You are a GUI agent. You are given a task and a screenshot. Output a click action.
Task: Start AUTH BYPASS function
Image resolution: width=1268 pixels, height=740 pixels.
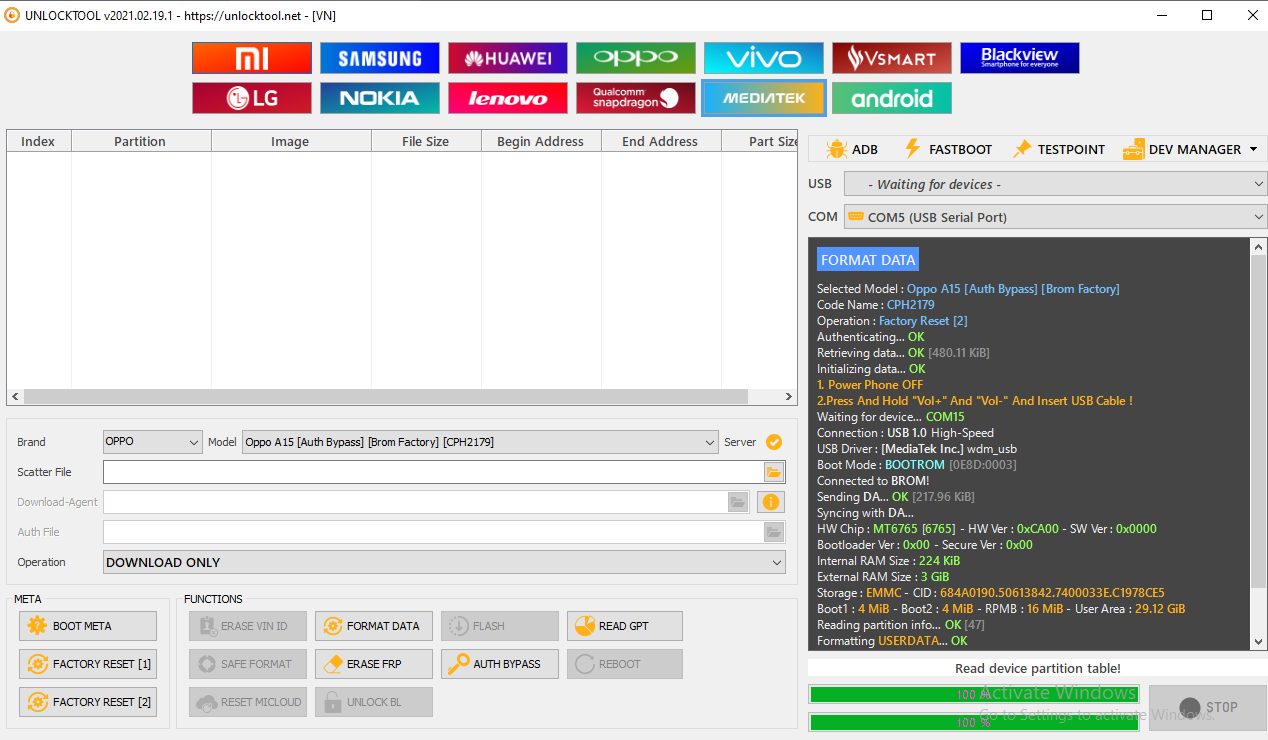pos(500,664)
